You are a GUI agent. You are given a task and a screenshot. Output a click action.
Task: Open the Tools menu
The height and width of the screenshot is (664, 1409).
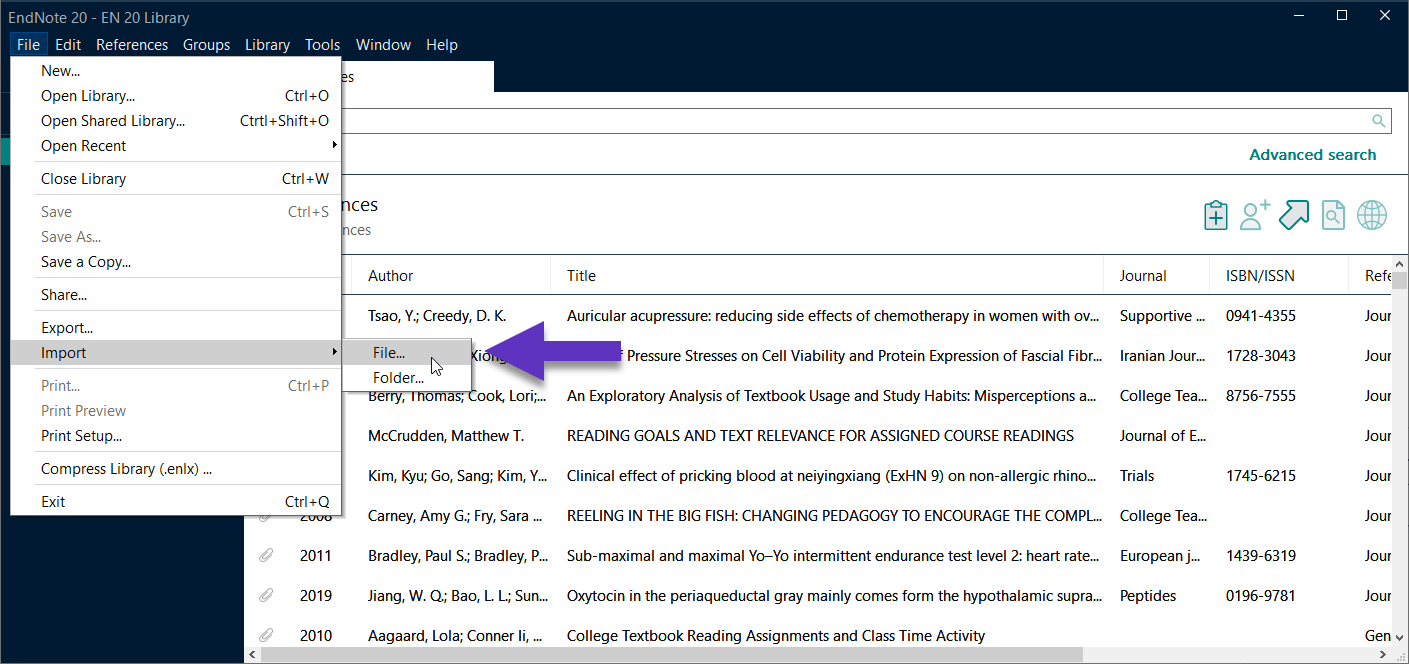click(x=322, y=44)
